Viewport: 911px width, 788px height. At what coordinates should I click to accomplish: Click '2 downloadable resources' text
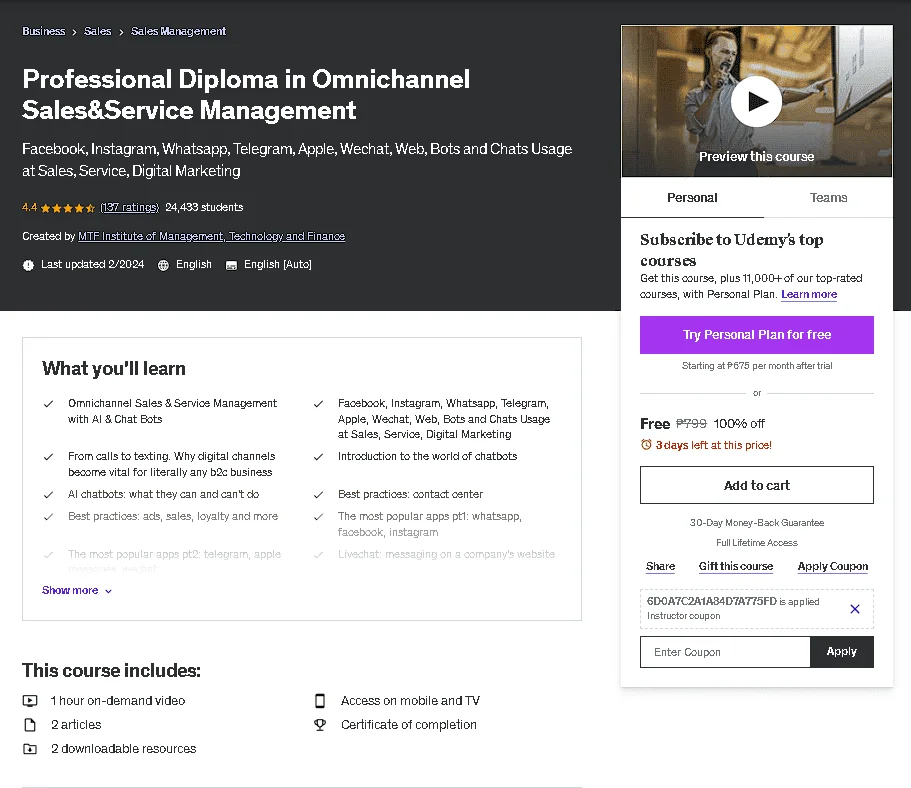pos(124,748)
